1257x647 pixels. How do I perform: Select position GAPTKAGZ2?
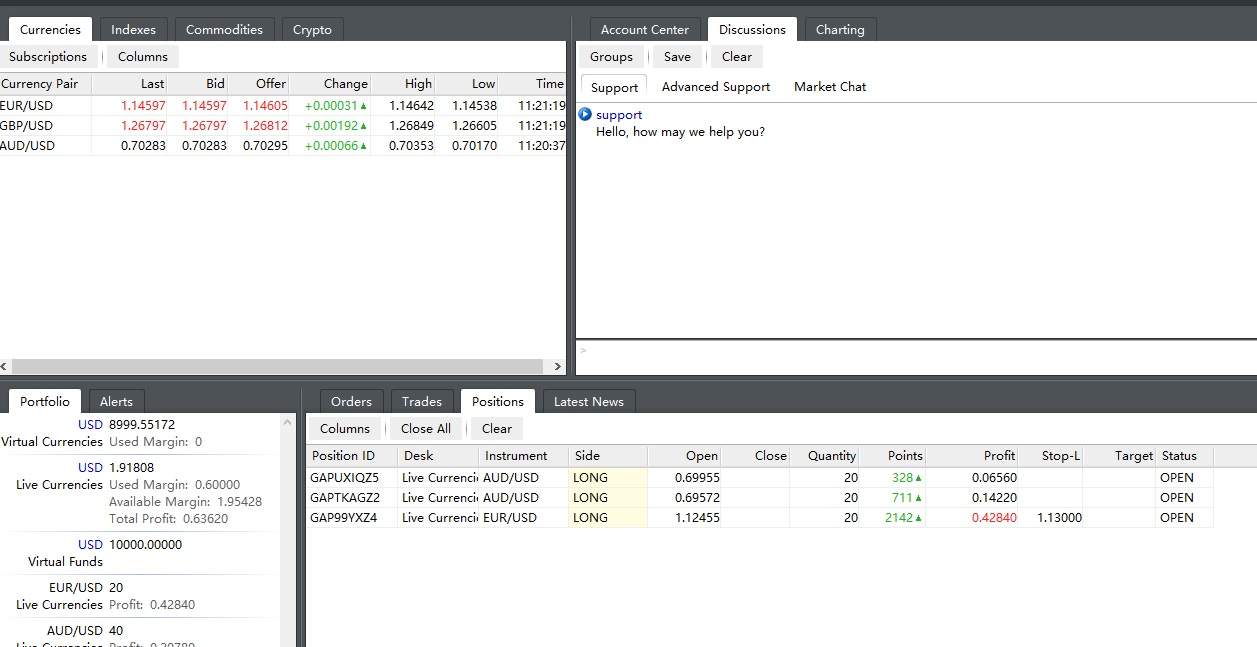760,497
